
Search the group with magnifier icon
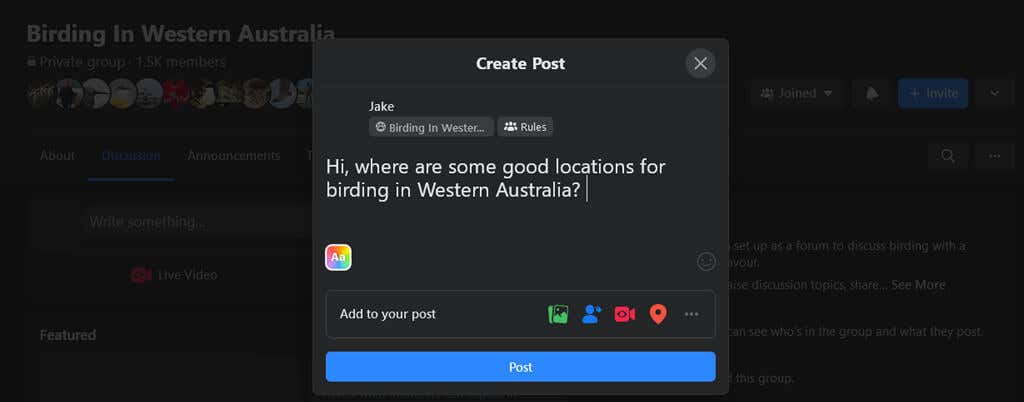(948, 155)
